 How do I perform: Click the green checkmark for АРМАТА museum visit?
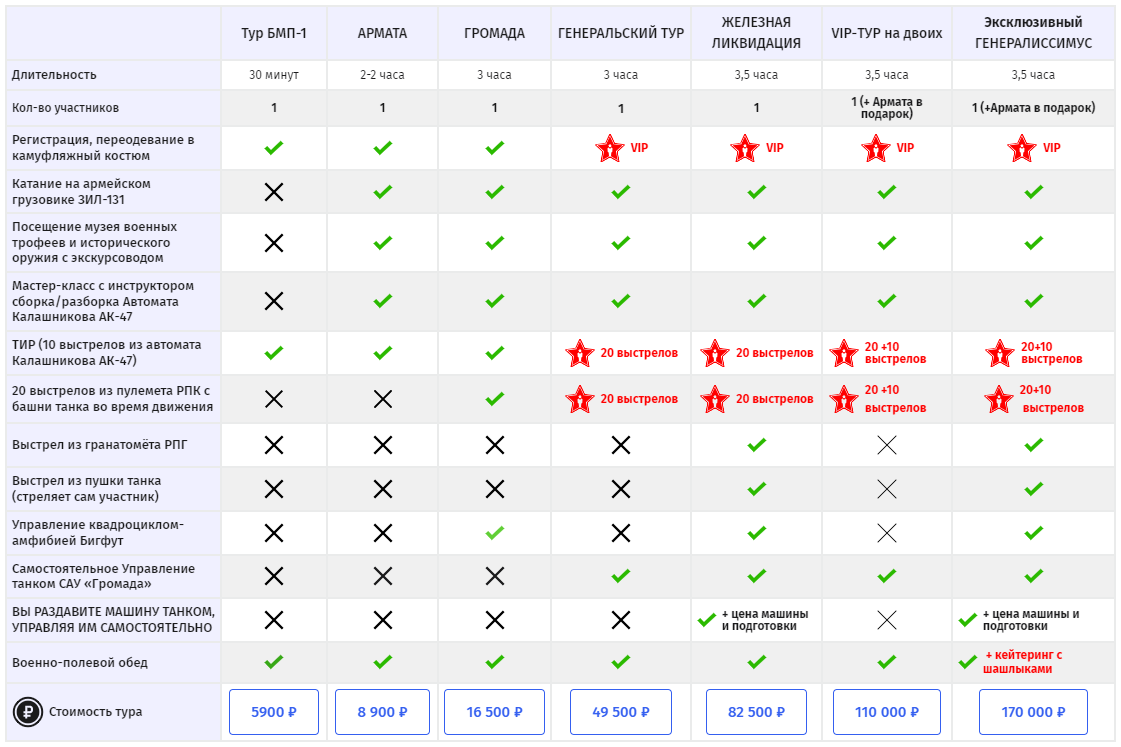(382, 242)
